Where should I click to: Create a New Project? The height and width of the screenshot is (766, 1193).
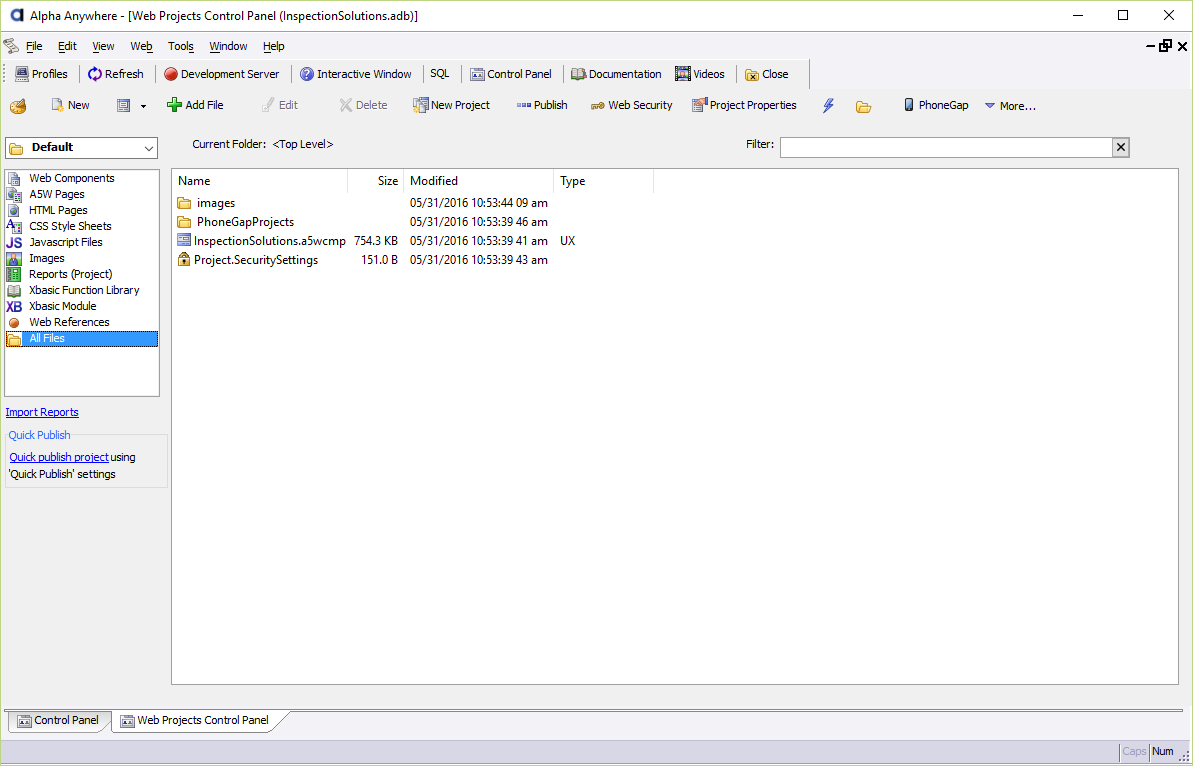click(x=451, y=105)
